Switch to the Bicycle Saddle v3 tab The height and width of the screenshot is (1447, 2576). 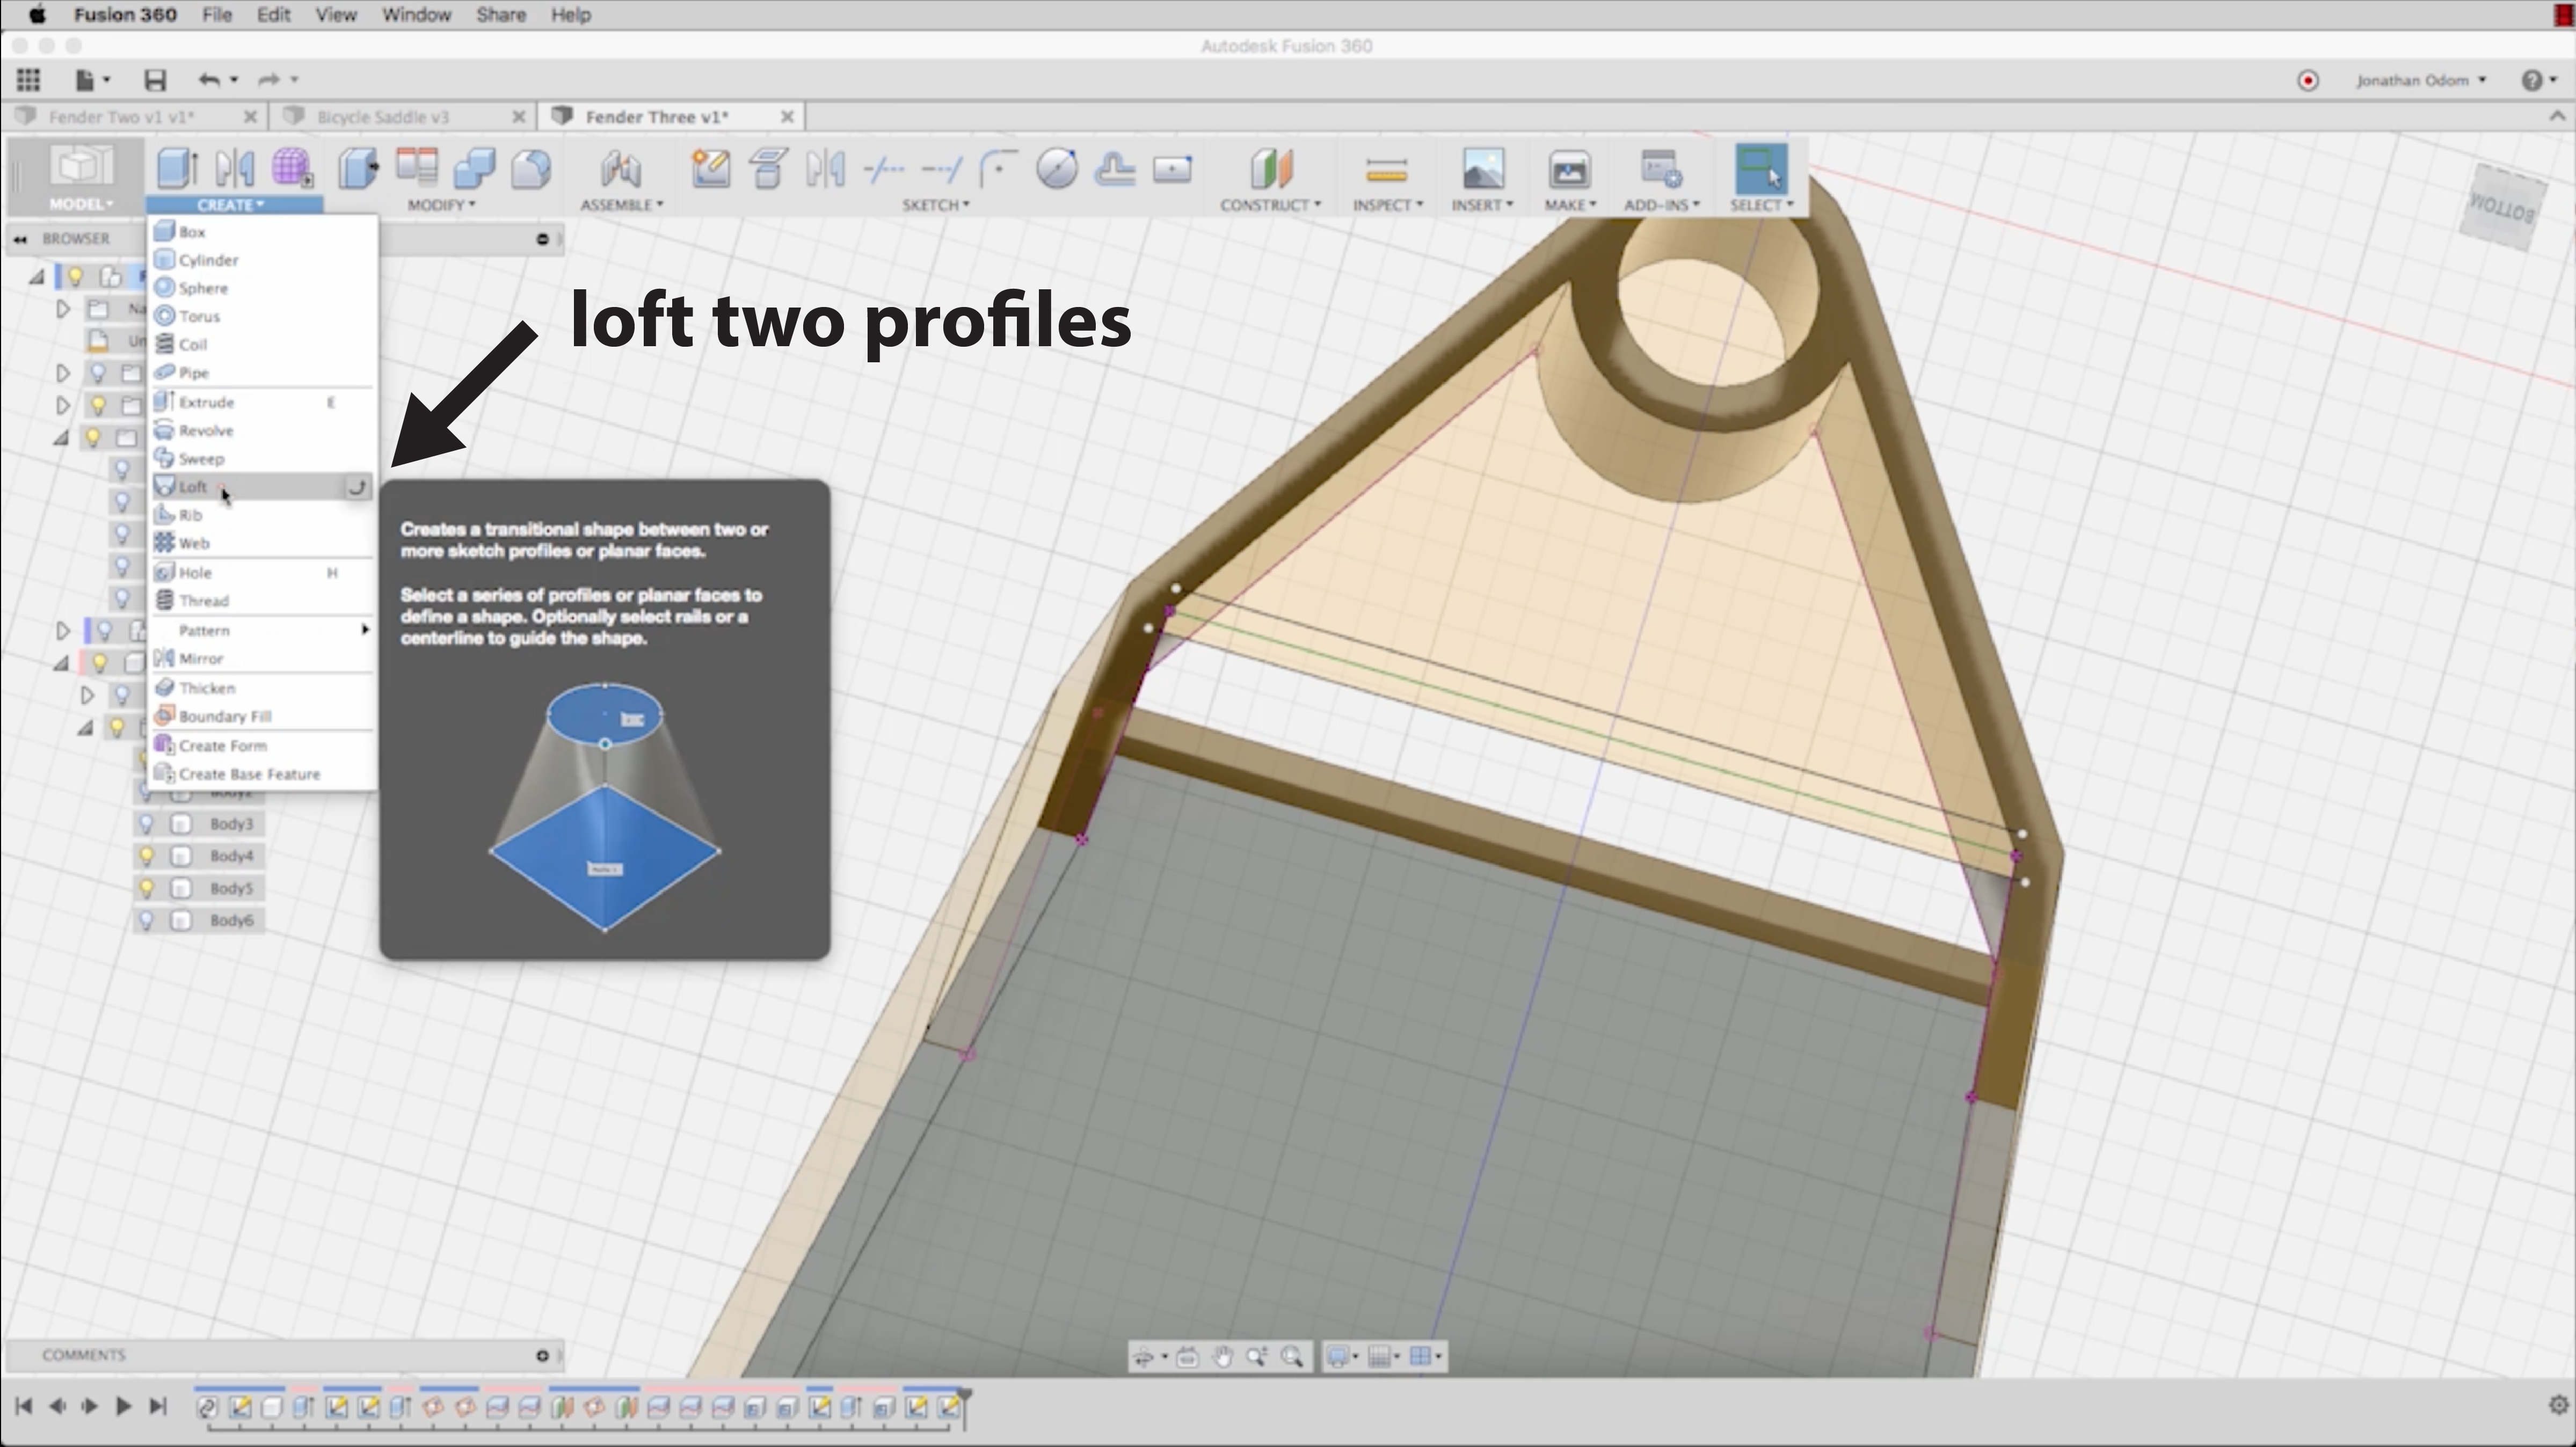[383, 117]
